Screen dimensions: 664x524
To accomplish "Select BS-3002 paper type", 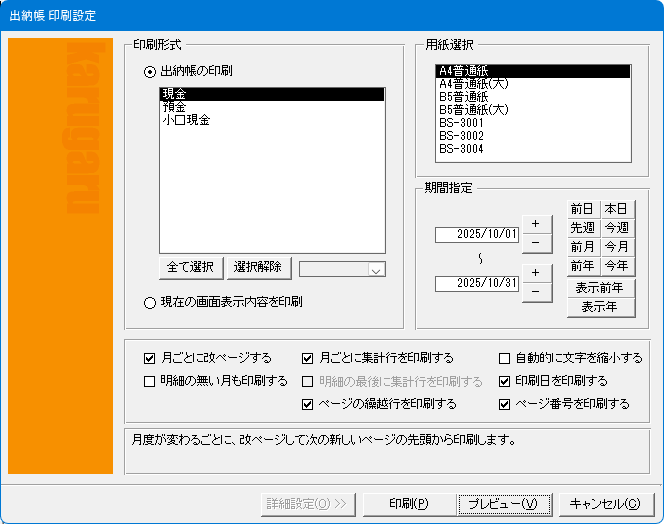I will tap(461, 136).
